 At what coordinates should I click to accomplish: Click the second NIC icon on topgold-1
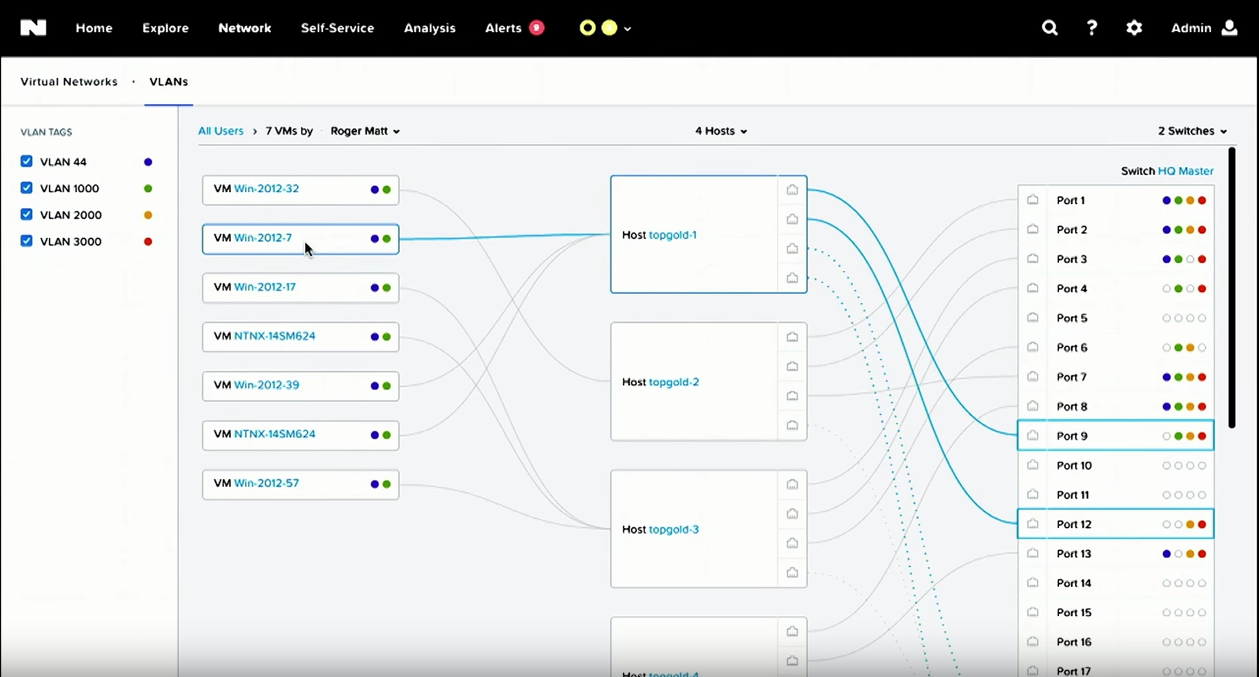click(792, 219)
